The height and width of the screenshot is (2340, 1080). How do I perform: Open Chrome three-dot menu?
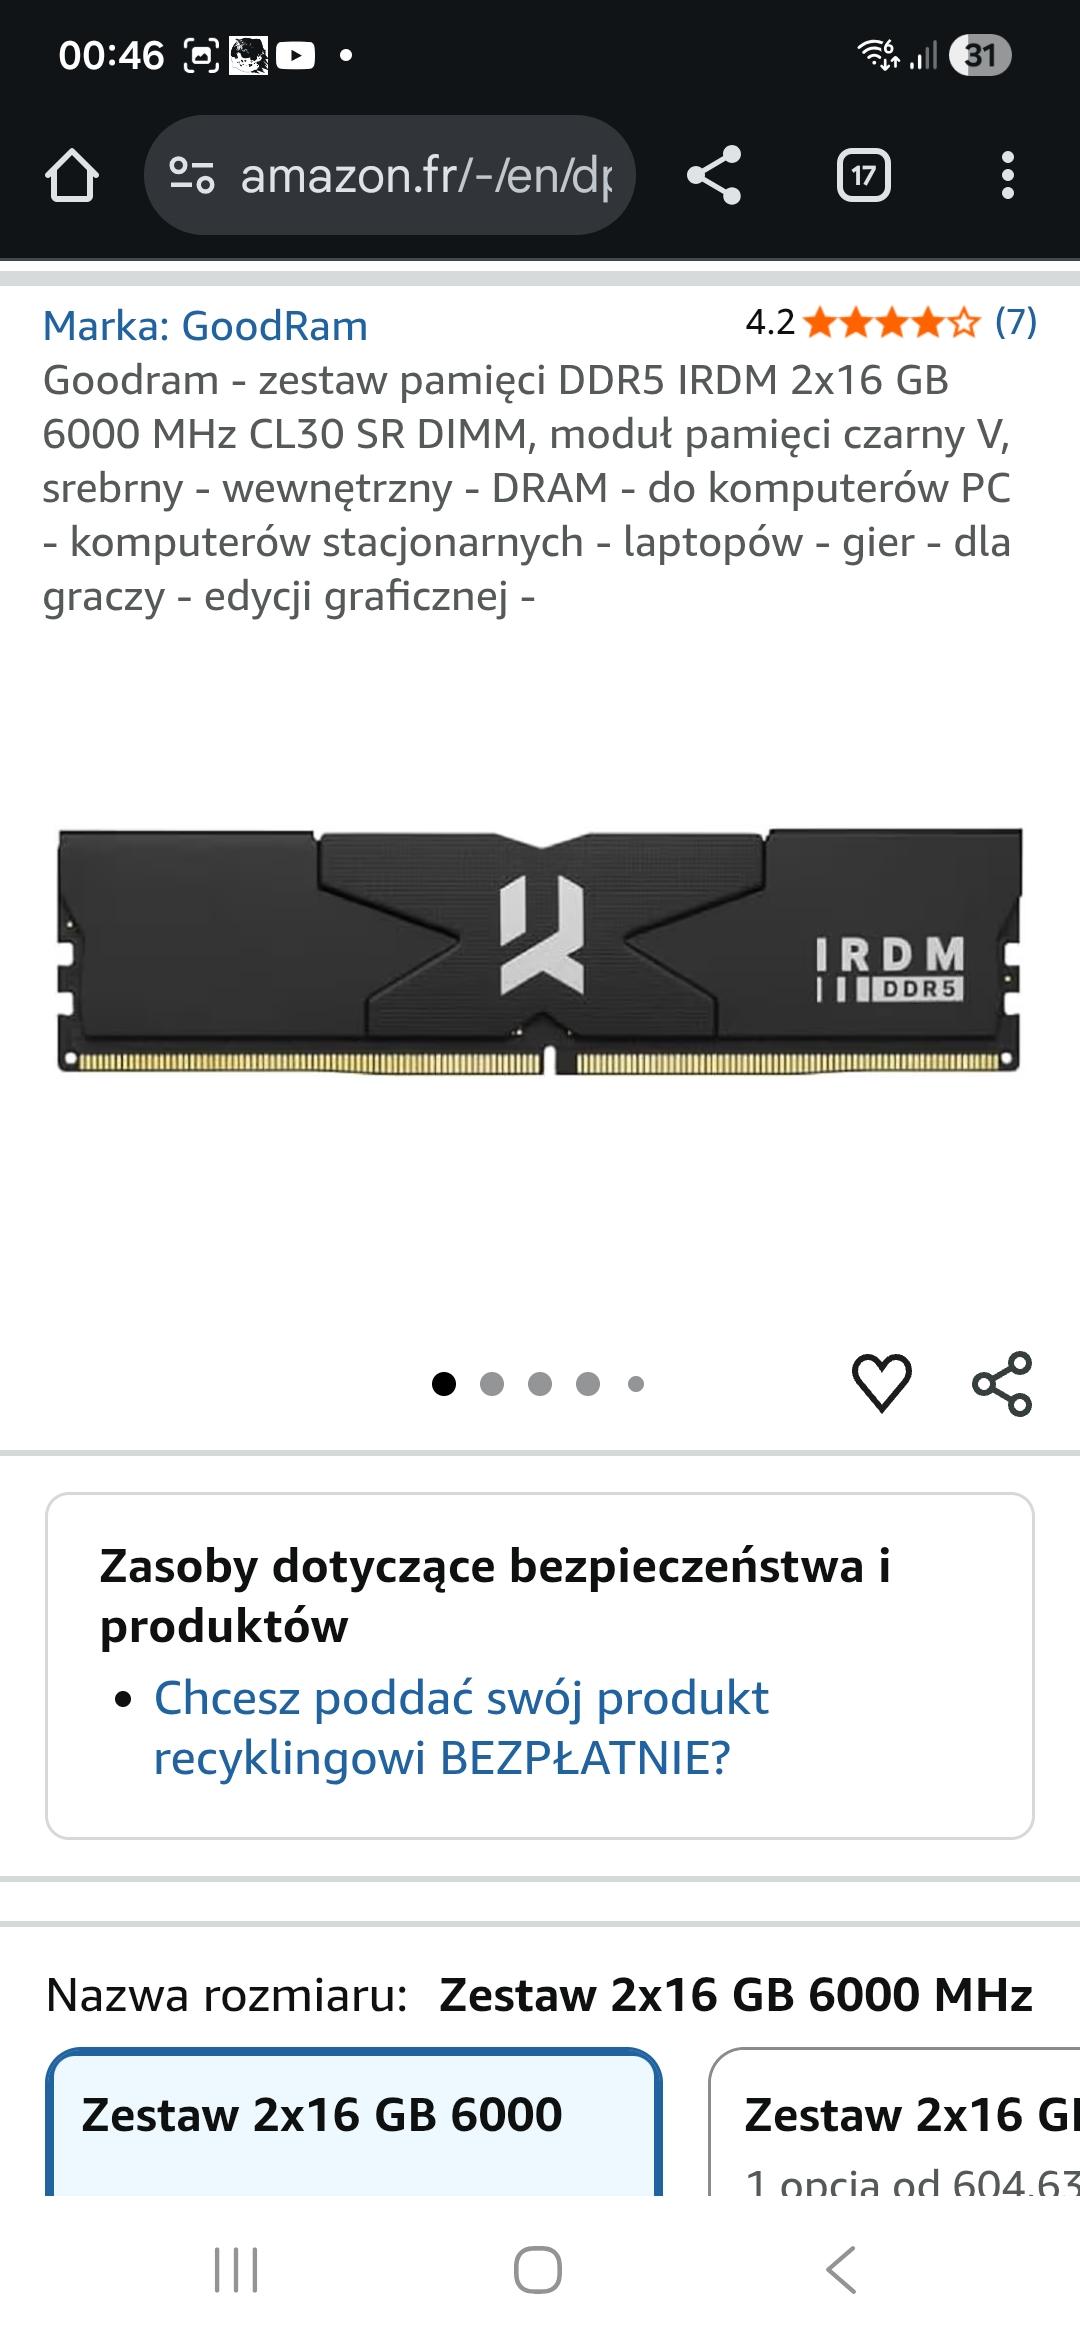tap(1007, 176)
